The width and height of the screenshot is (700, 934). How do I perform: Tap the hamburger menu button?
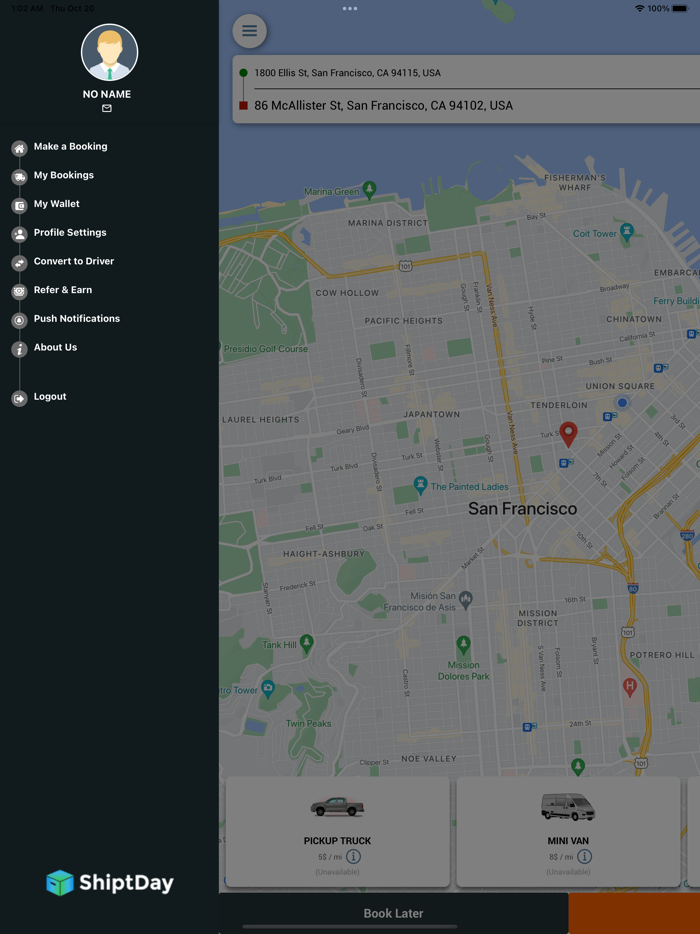249,31
